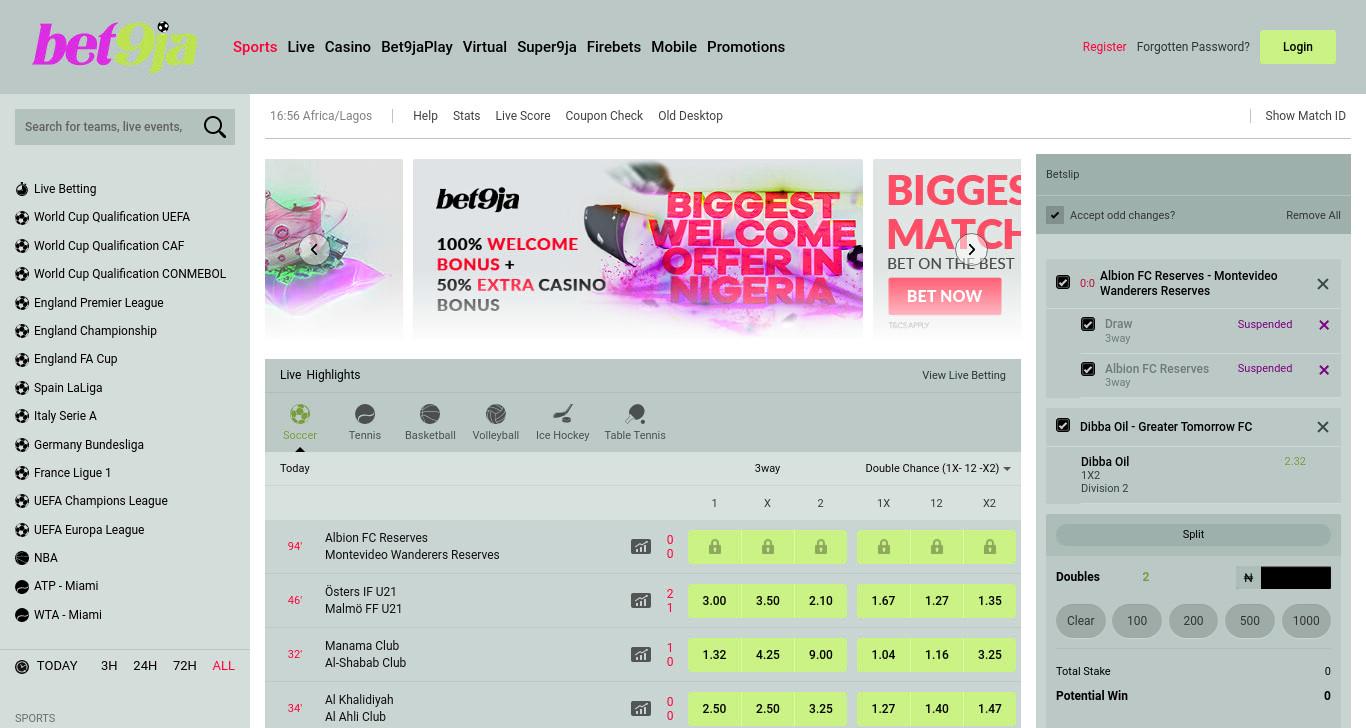
Task: Click the Clear stake button
Action: pyautogui.click(x=1081, y=621)
